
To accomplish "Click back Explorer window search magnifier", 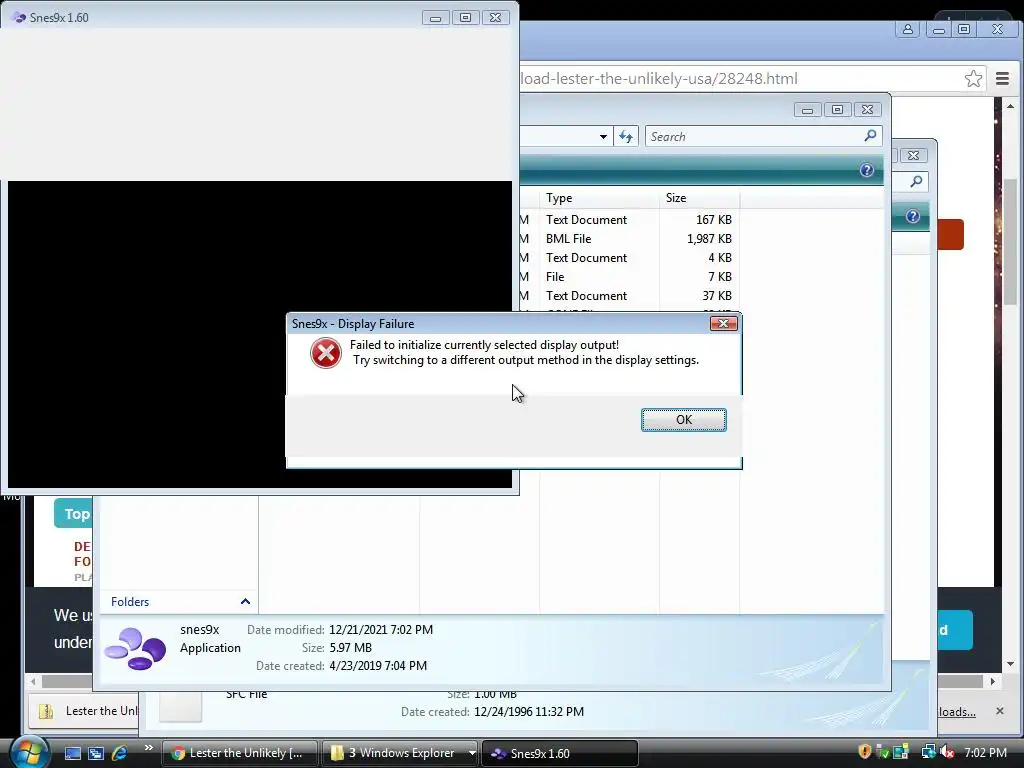I will coord(916,182).
